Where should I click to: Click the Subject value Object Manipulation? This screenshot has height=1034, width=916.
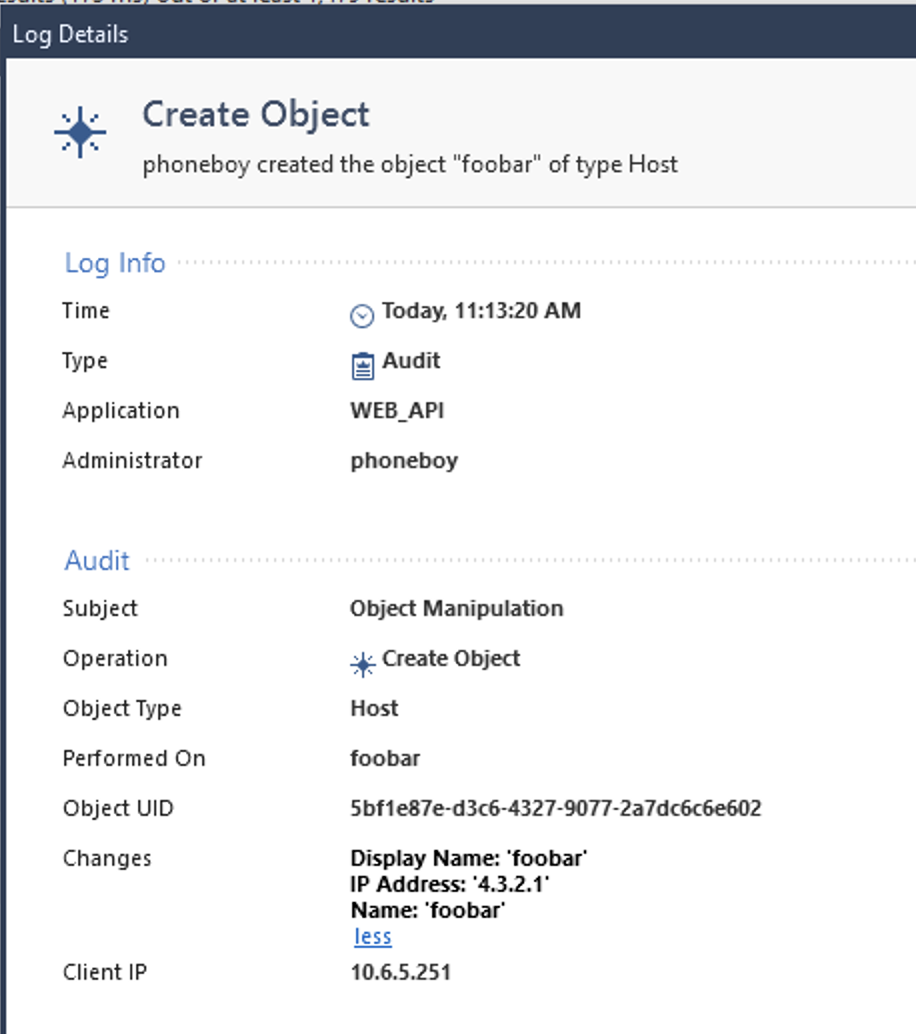click(456, 608)
